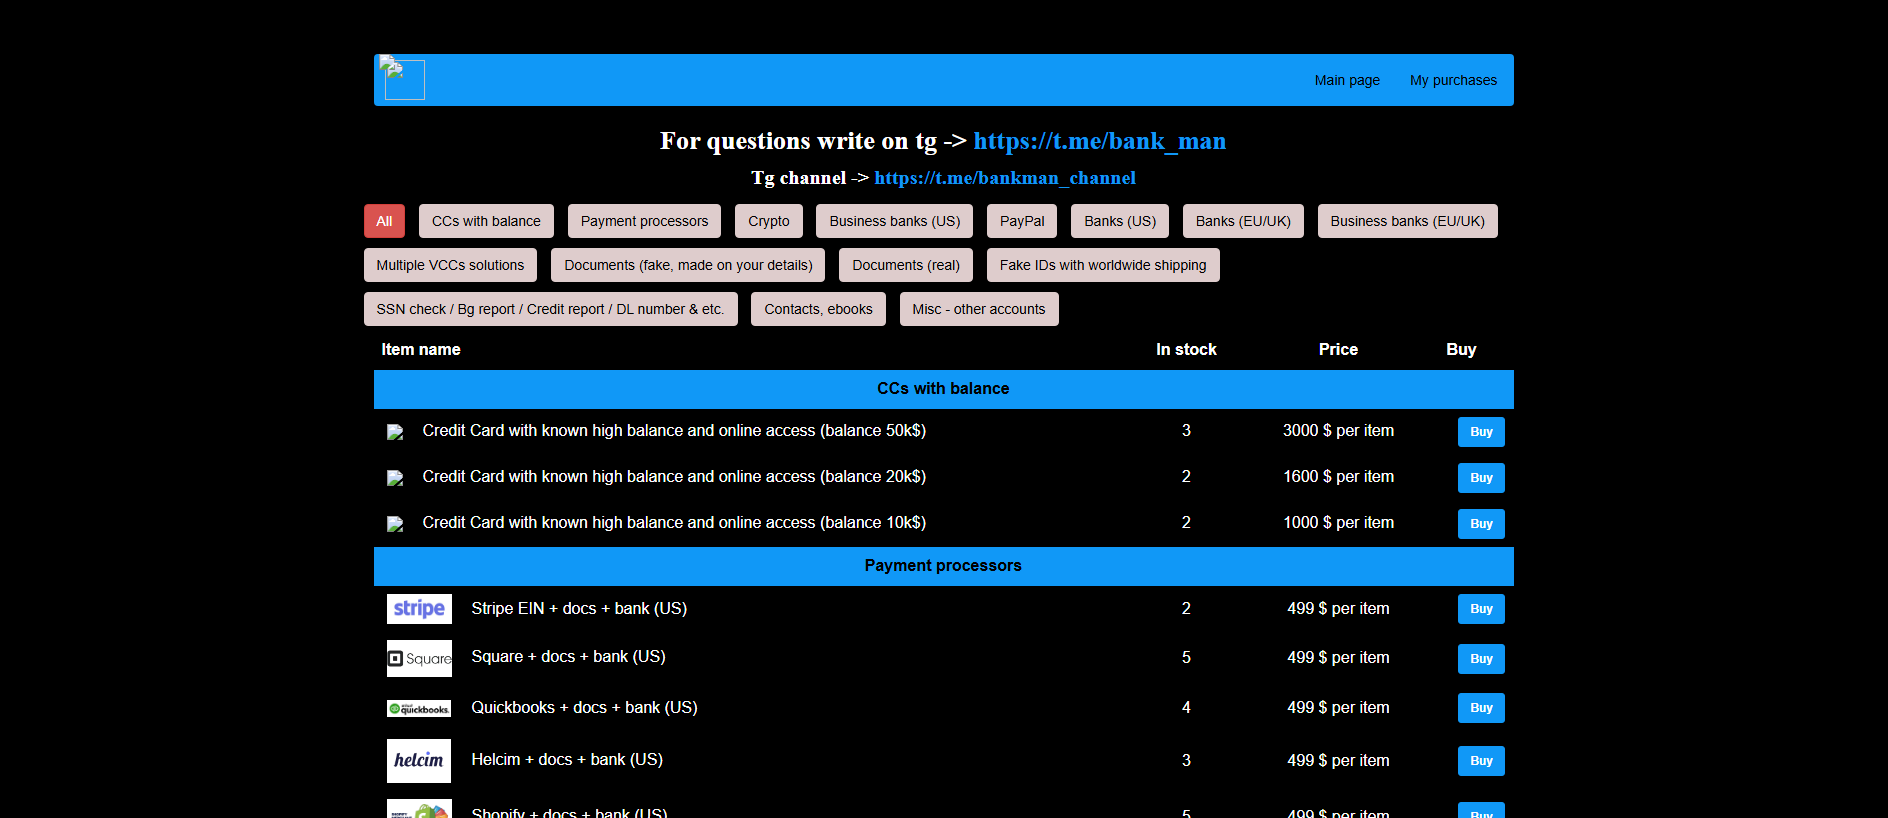The height and width of the screenshot is (818, 1888).
Task: Click the In stock column header
Action: (x=1186, y=350)
